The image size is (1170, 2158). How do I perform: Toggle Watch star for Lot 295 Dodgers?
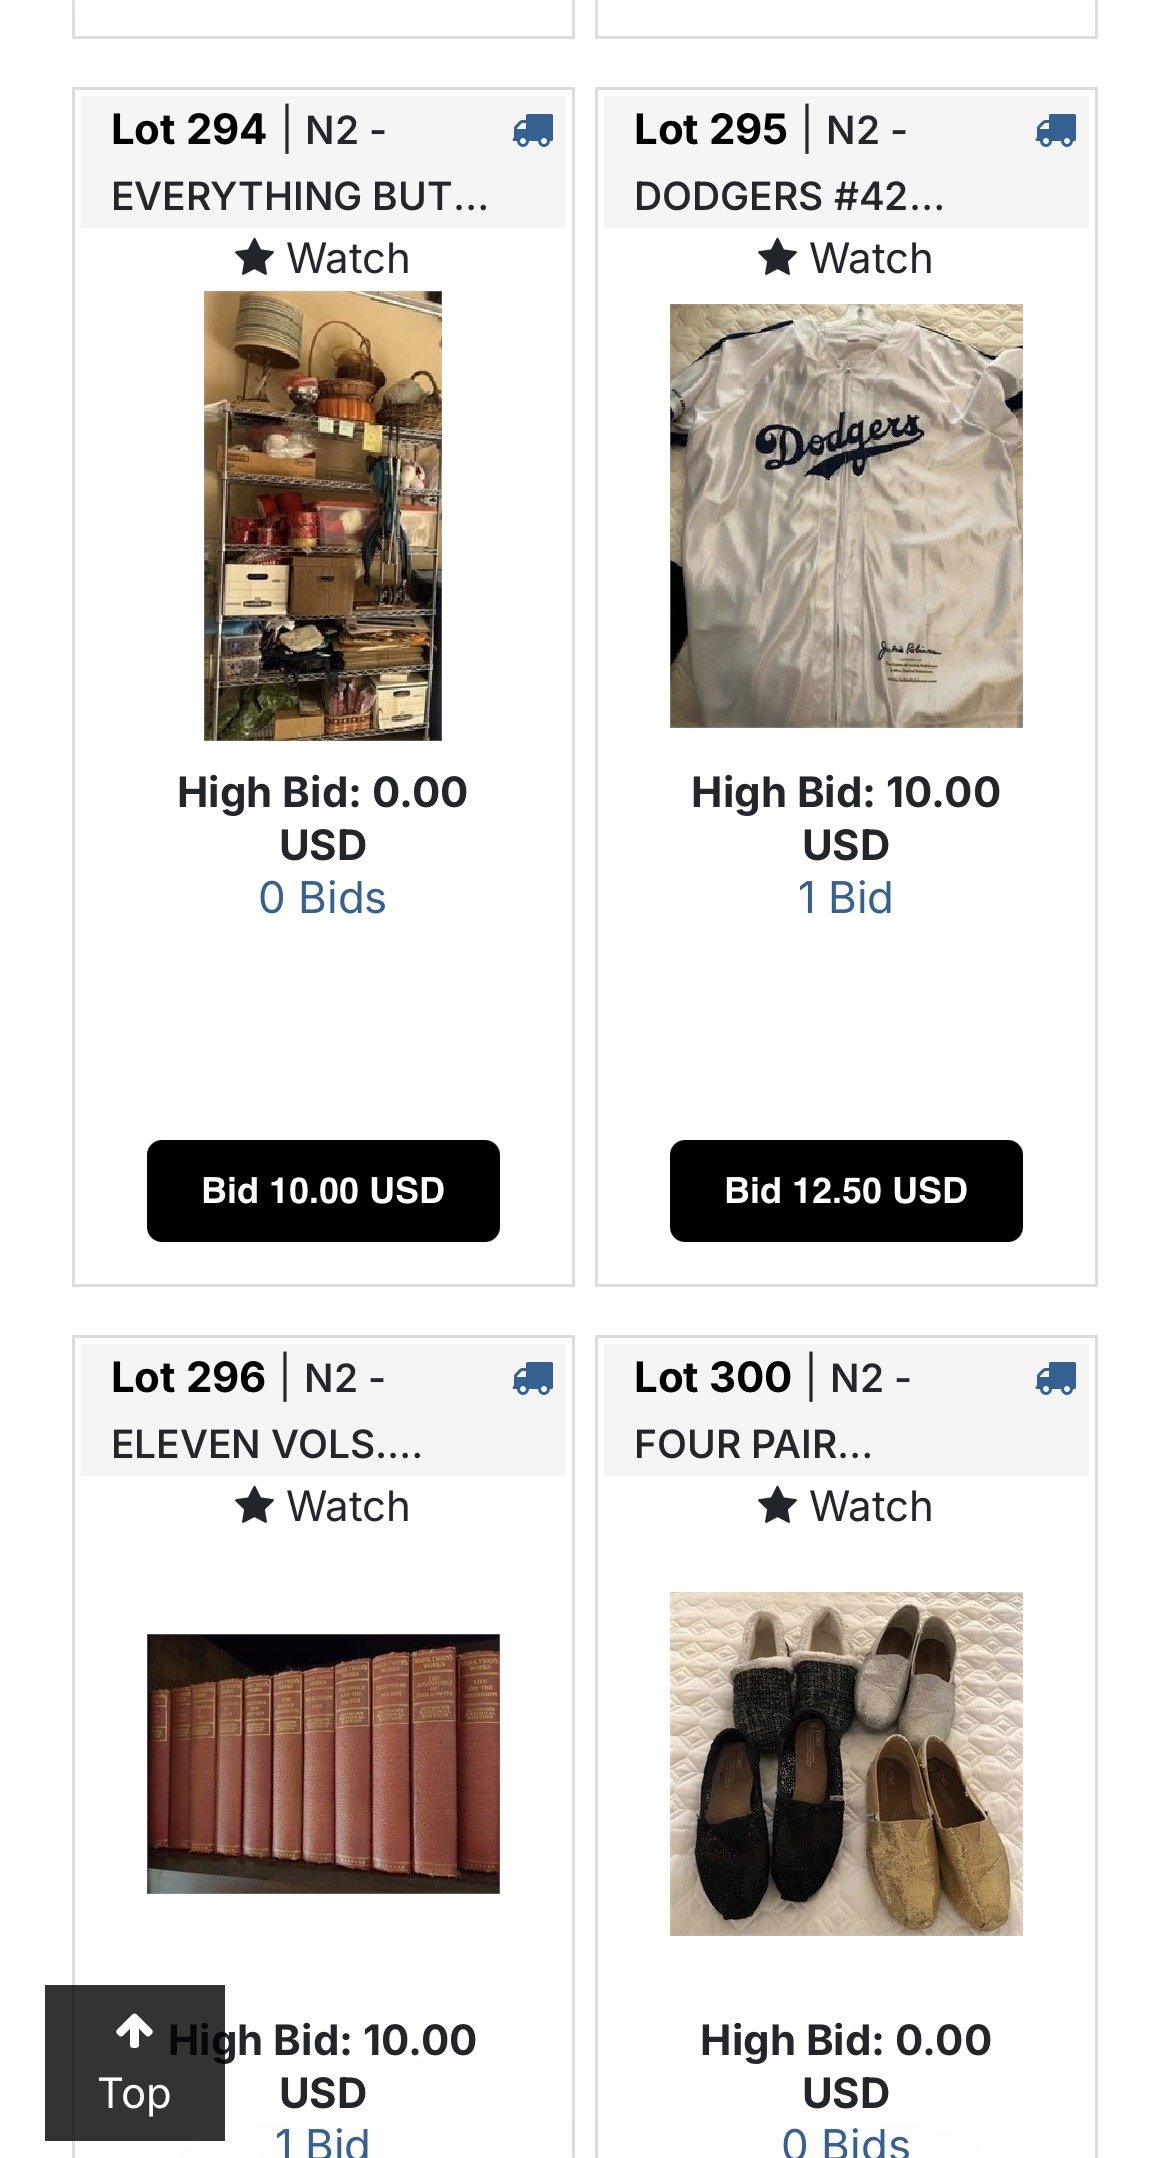(845, 258)
